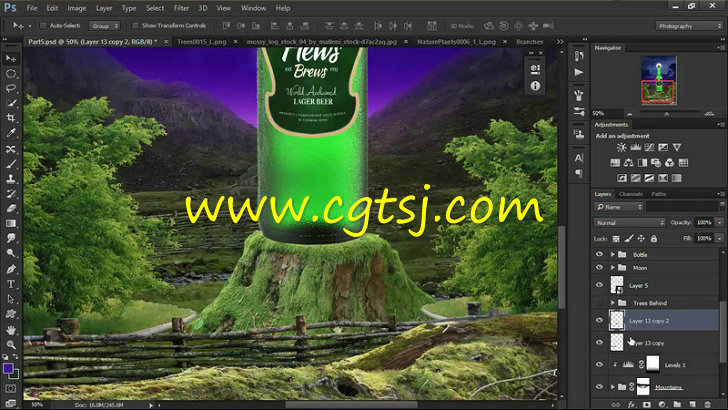Image resolution: width=728 pixels, height=410 pixels.
Task: Add a Channel Mixer adjustment
Action: click(669, 163)
